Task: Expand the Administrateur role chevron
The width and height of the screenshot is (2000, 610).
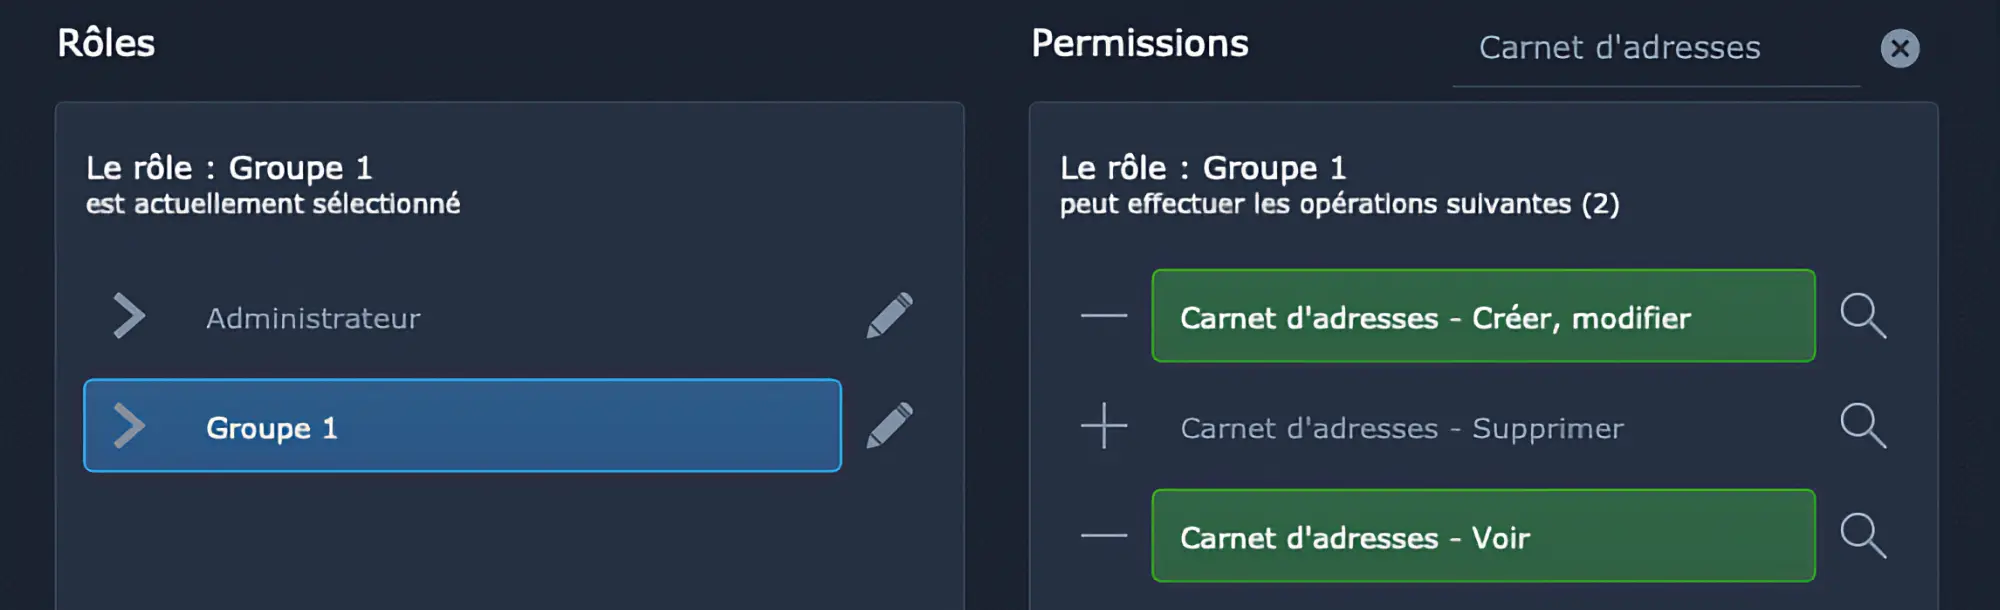Action: coord(129,316)
